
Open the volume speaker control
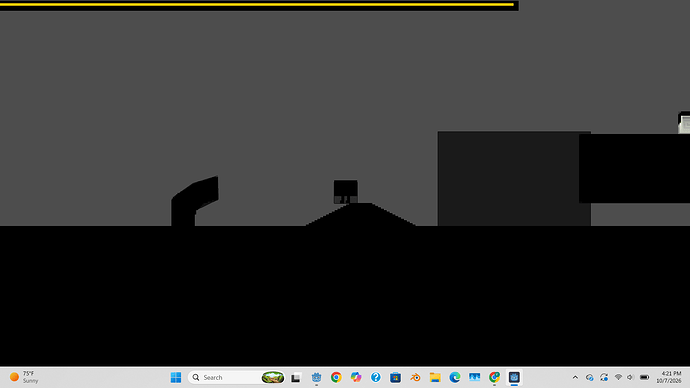(x=630, y=377)
